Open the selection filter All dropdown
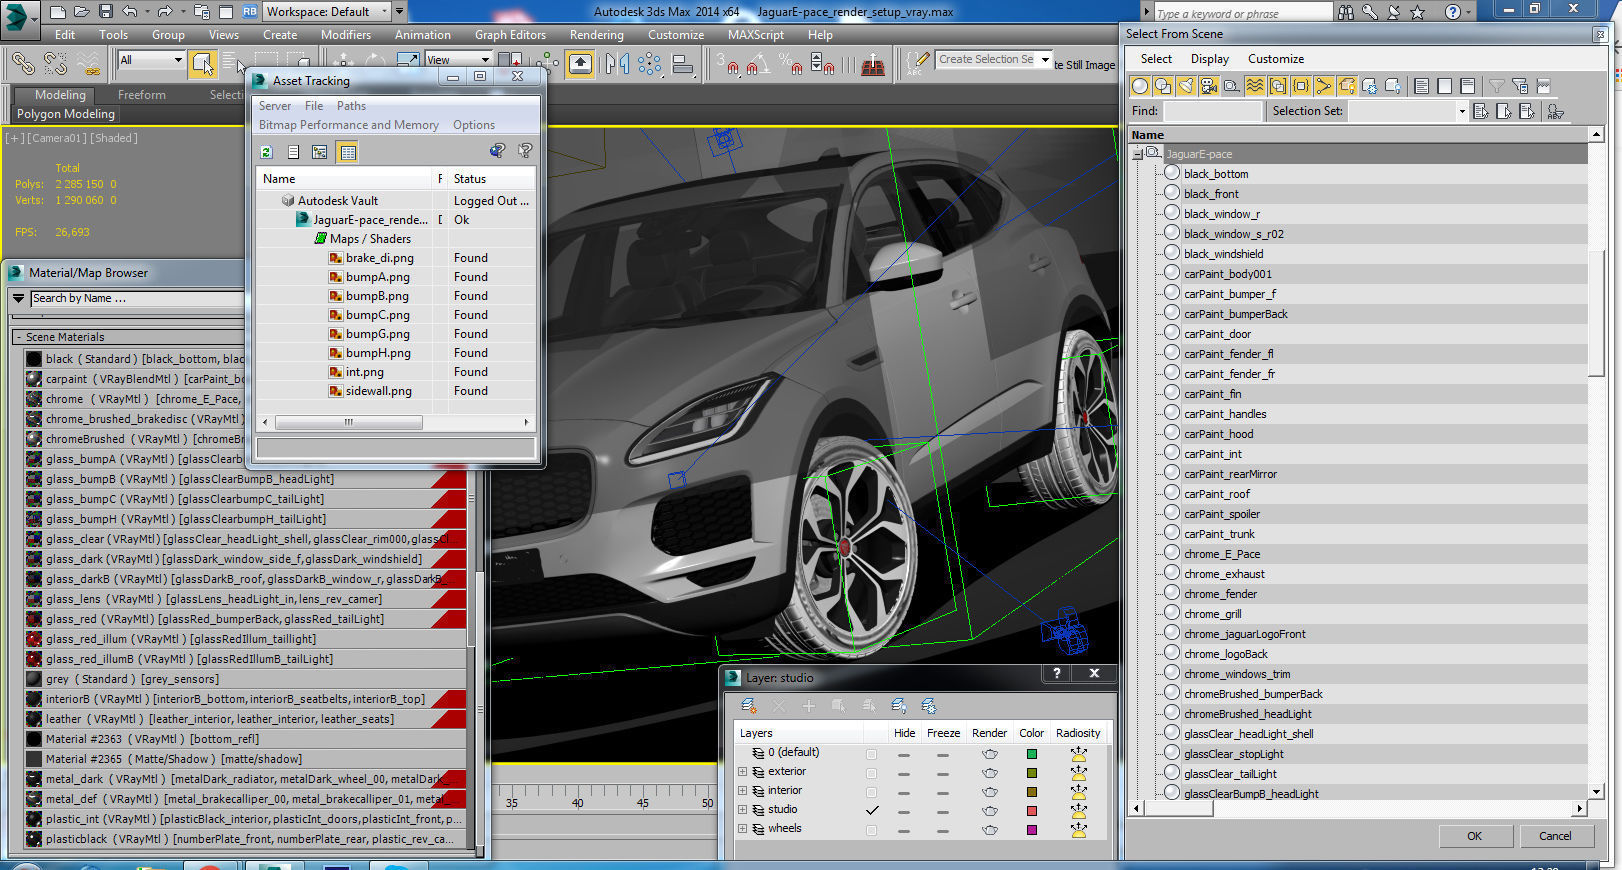 [x=151, y=60]
